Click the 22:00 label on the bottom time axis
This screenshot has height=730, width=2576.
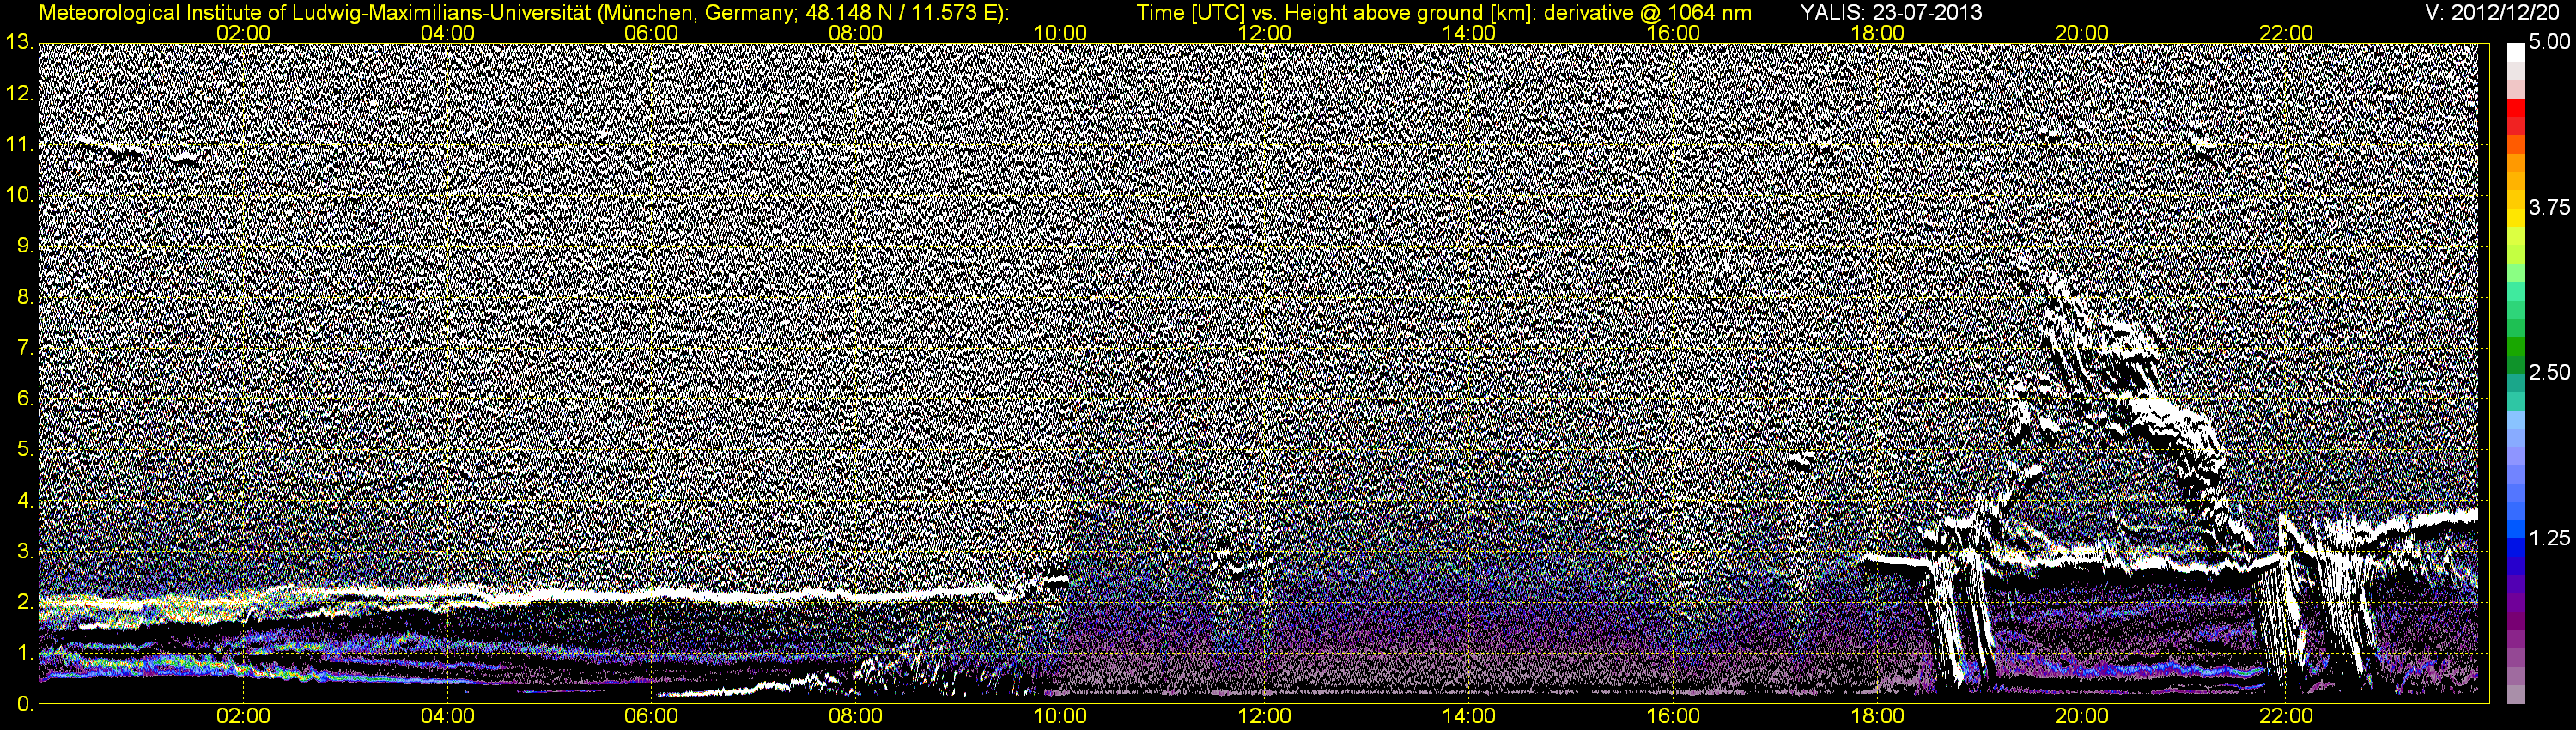click(x=2286, y=716)
